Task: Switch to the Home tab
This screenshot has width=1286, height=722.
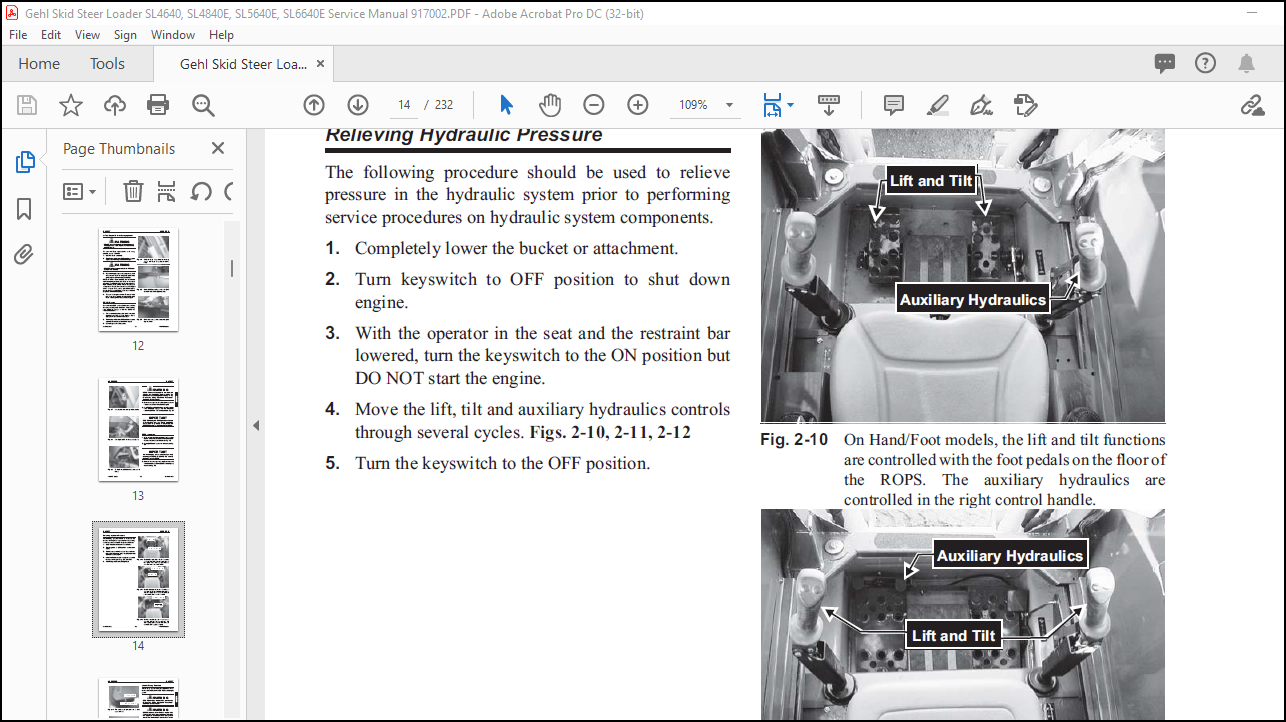Action: click(x=39, y=63)
